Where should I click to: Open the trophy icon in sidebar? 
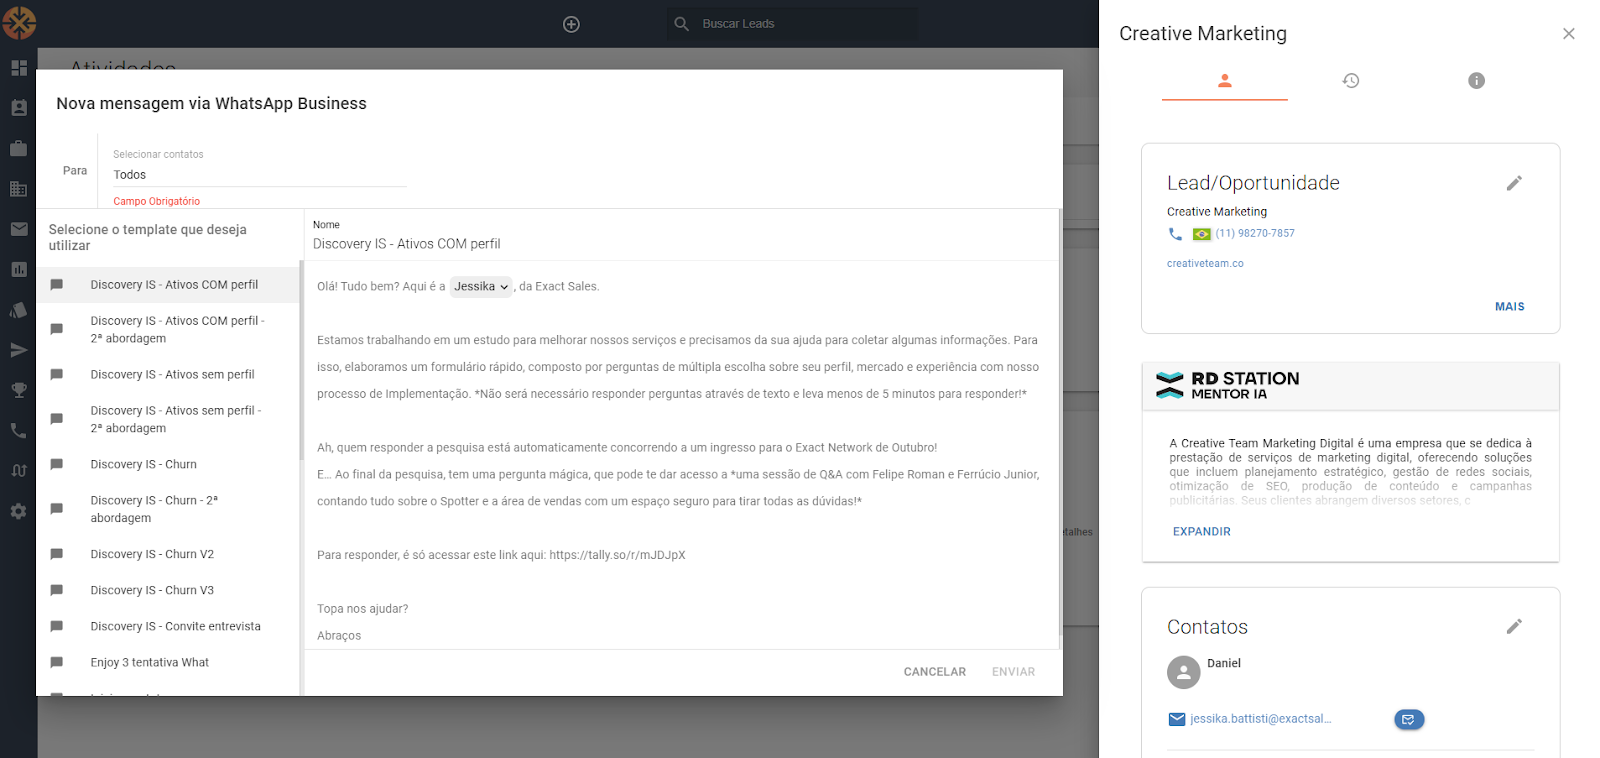(19, 390)
